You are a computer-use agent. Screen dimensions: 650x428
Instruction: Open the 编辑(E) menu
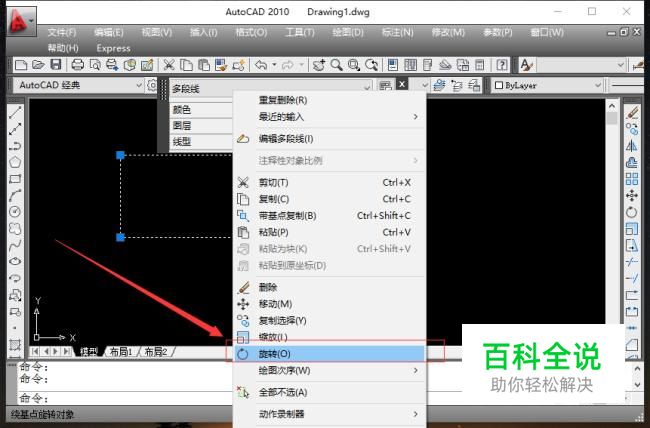(x=109, y=32)
